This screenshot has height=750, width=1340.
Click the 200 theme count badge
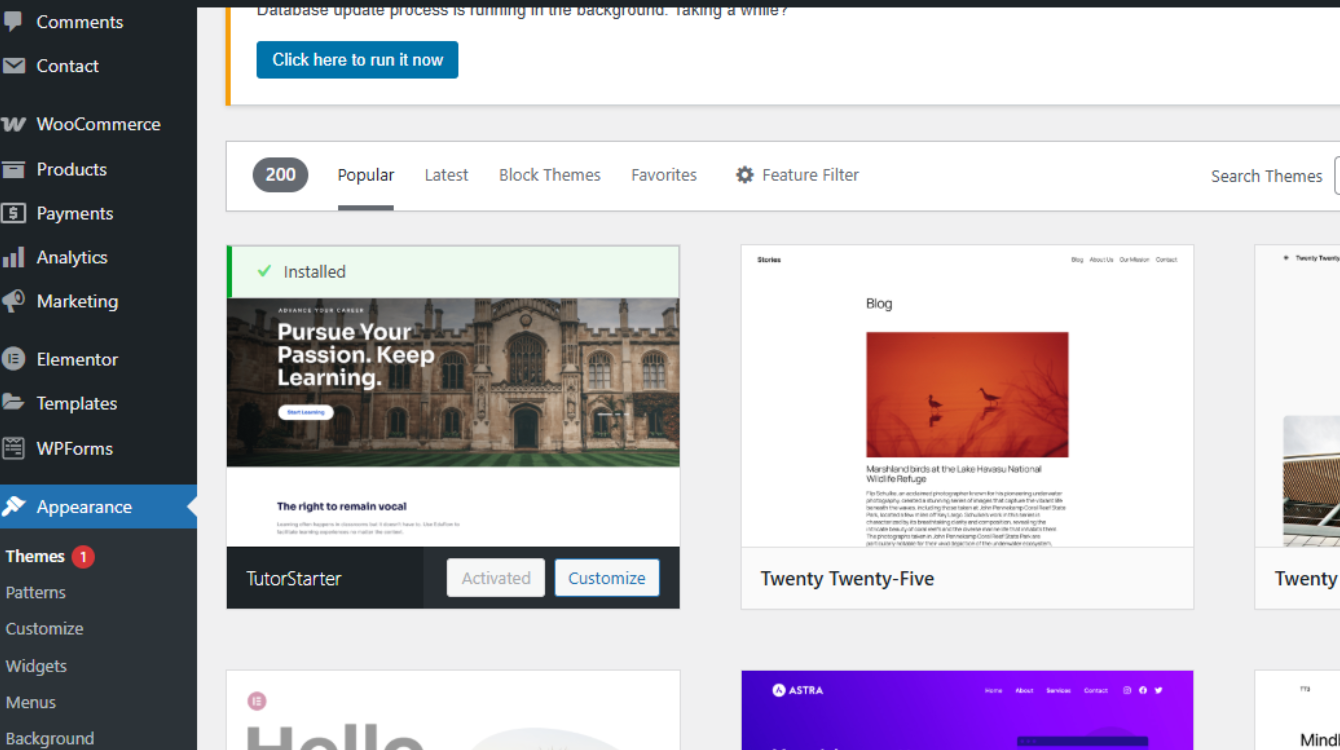coord(280,175)
